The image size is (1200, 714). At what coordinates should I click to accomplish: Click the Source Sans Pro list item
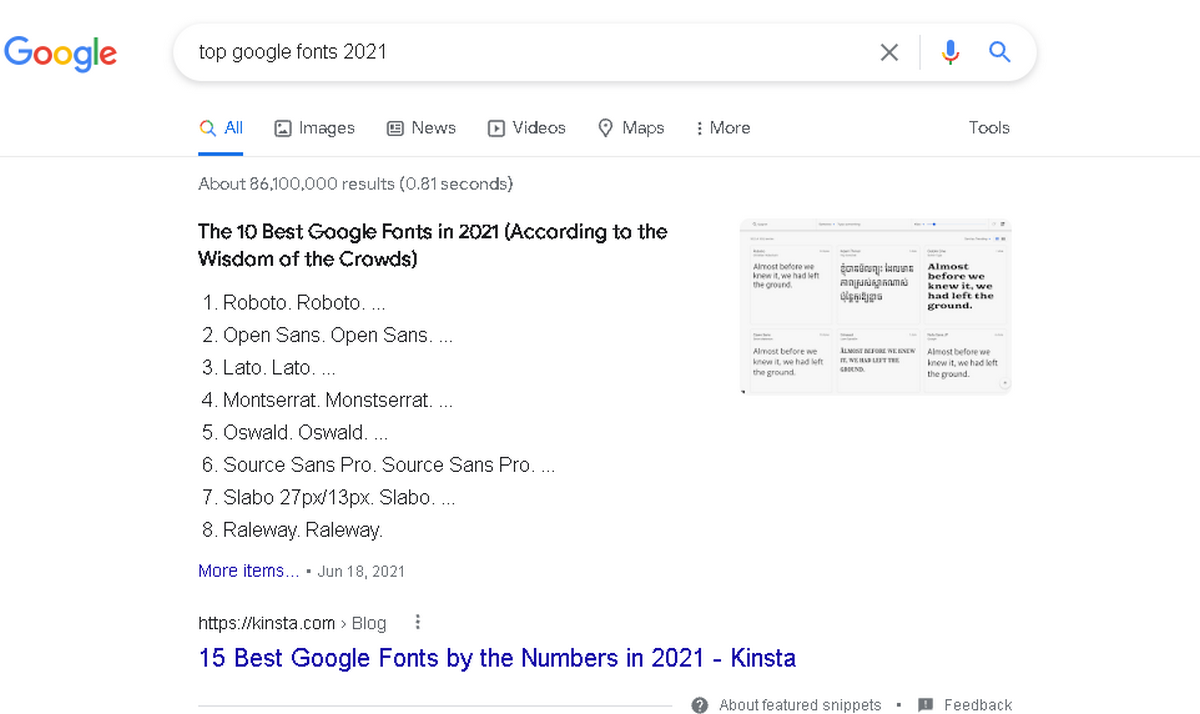(379, 466)
